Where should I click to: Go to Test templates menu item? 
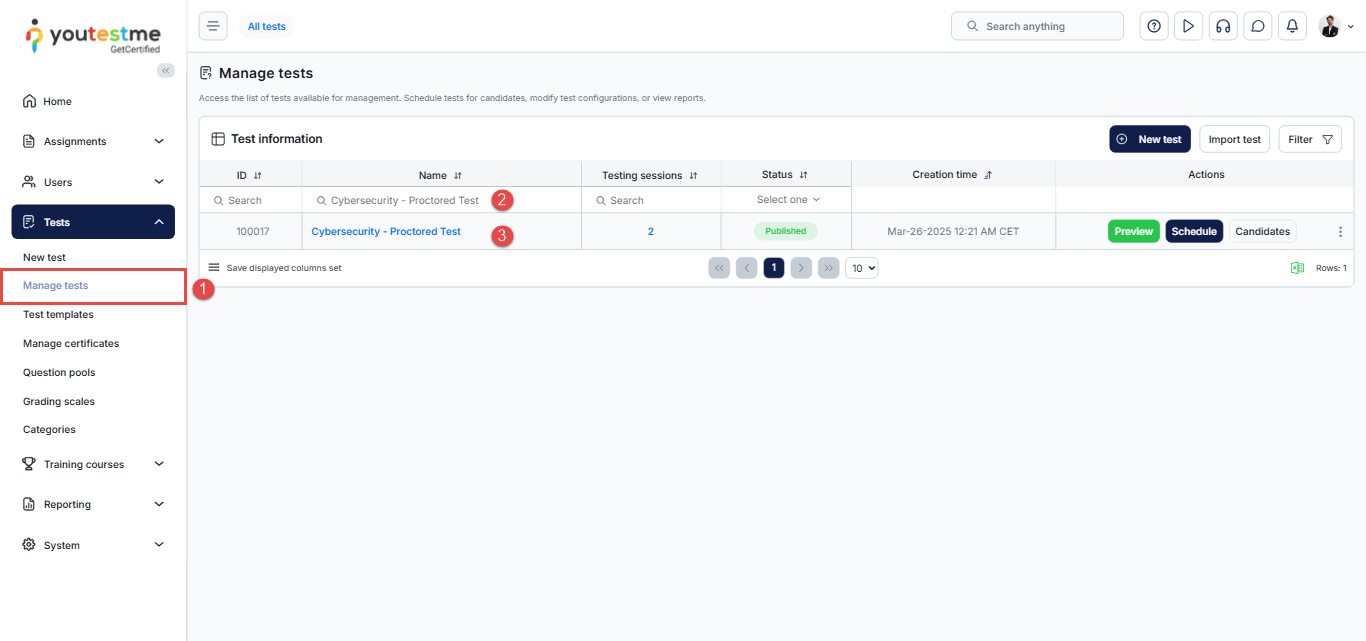pyautogui.click(x=58, y=314)
